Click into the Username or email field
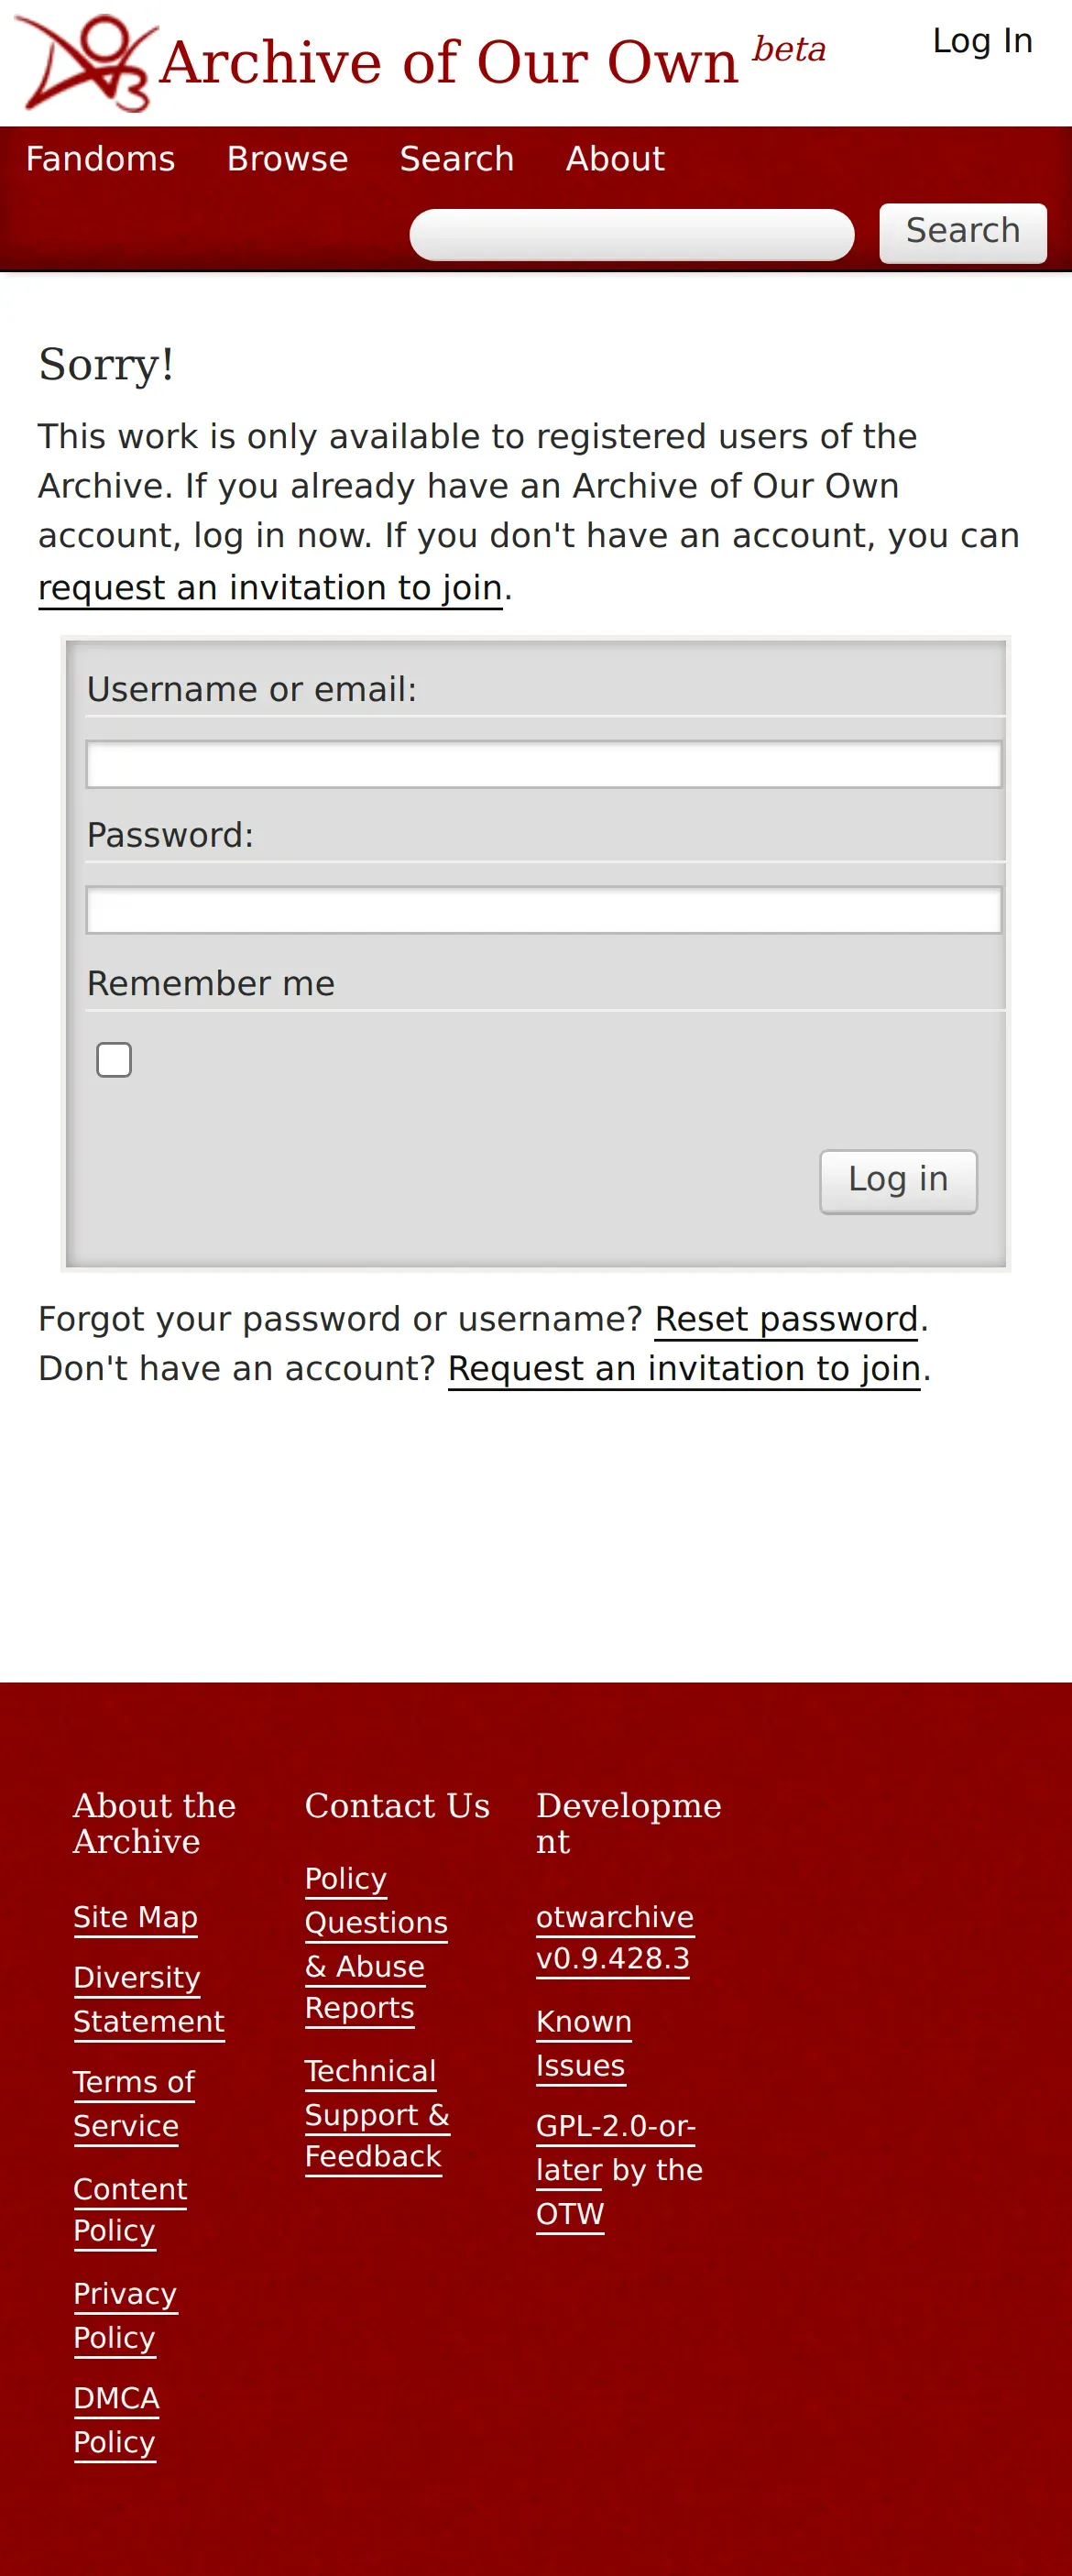 click(544, 765)
